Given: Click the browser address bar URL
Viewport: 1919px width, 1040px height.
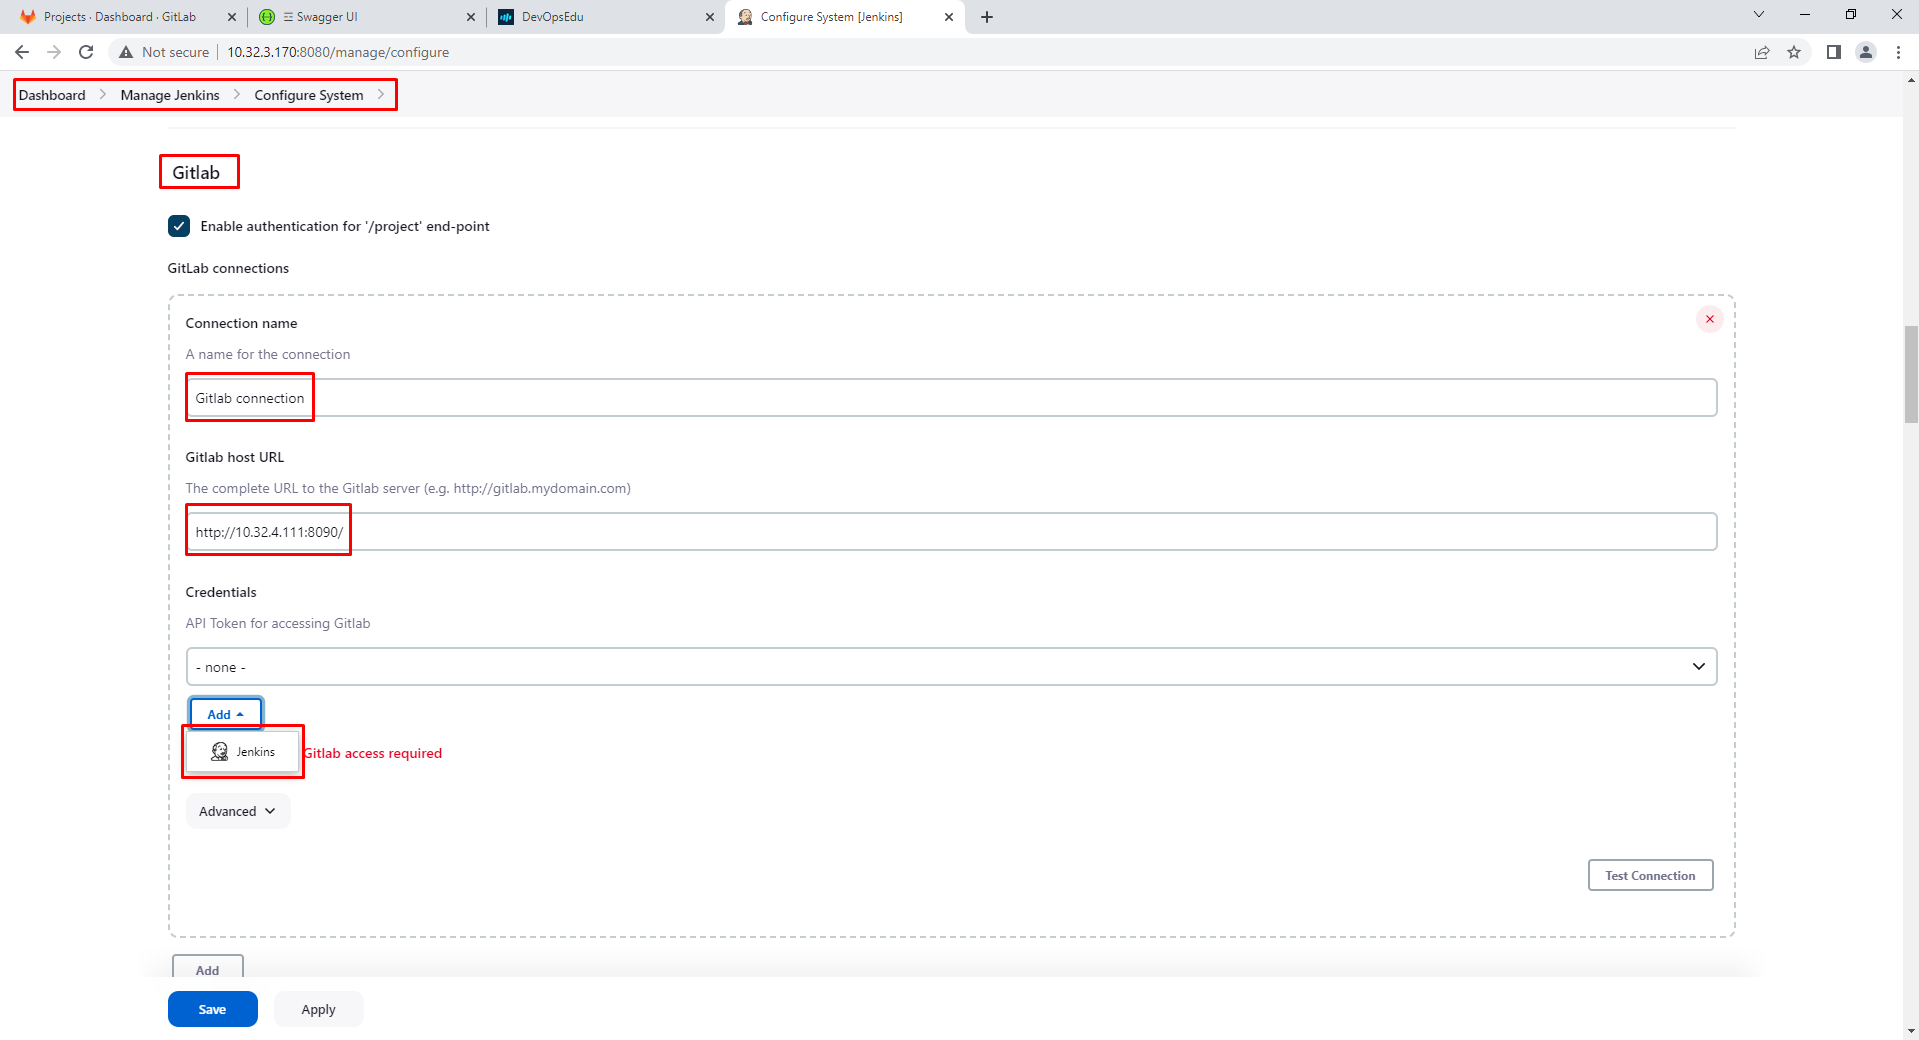Looking at the screenshot, I should tap(338, 52).
